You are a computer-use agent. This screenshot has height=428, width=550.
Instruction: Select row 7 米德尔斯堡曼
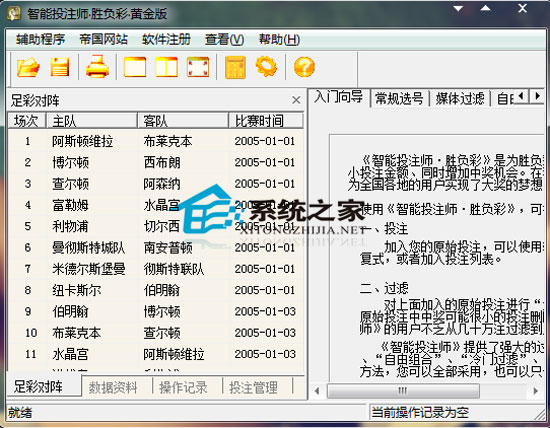[89, 269]
